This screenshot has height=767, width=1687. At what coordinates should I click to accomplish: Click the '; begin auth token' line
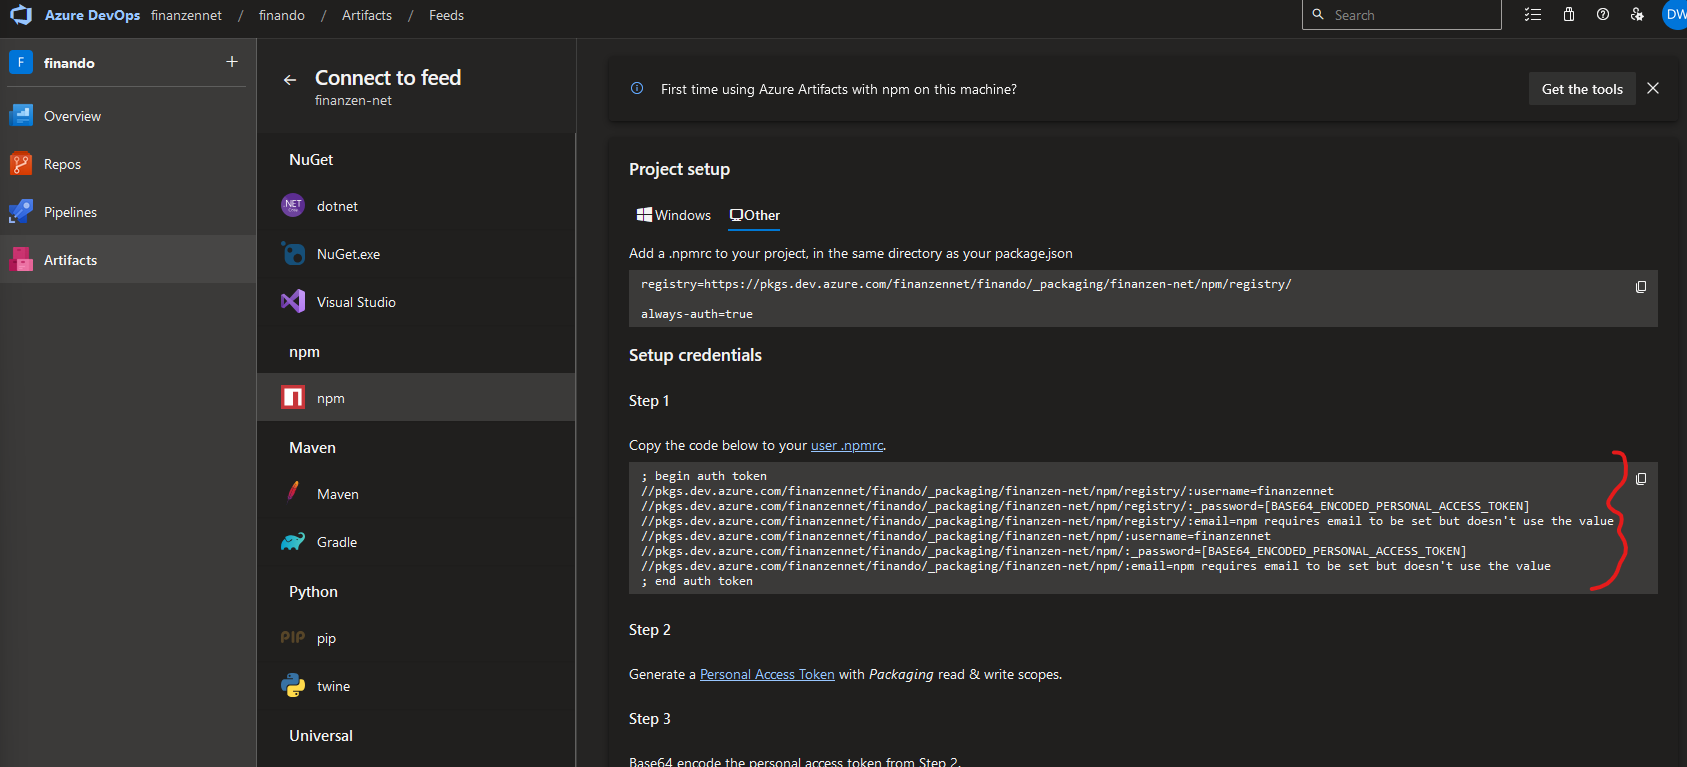[704, 476]
